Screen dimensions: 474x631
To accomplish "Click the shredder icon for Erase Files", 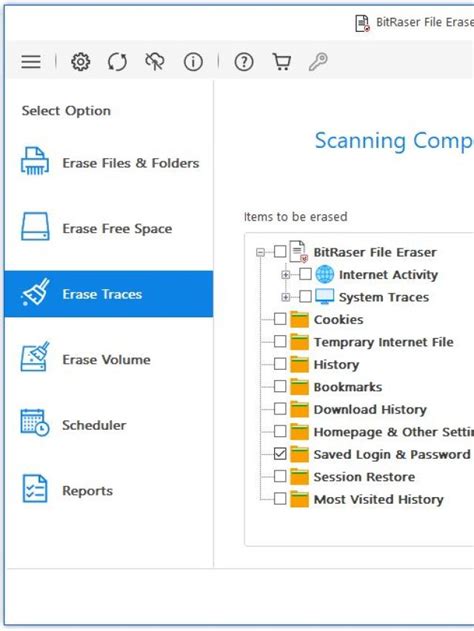I will tap(35, 161).
